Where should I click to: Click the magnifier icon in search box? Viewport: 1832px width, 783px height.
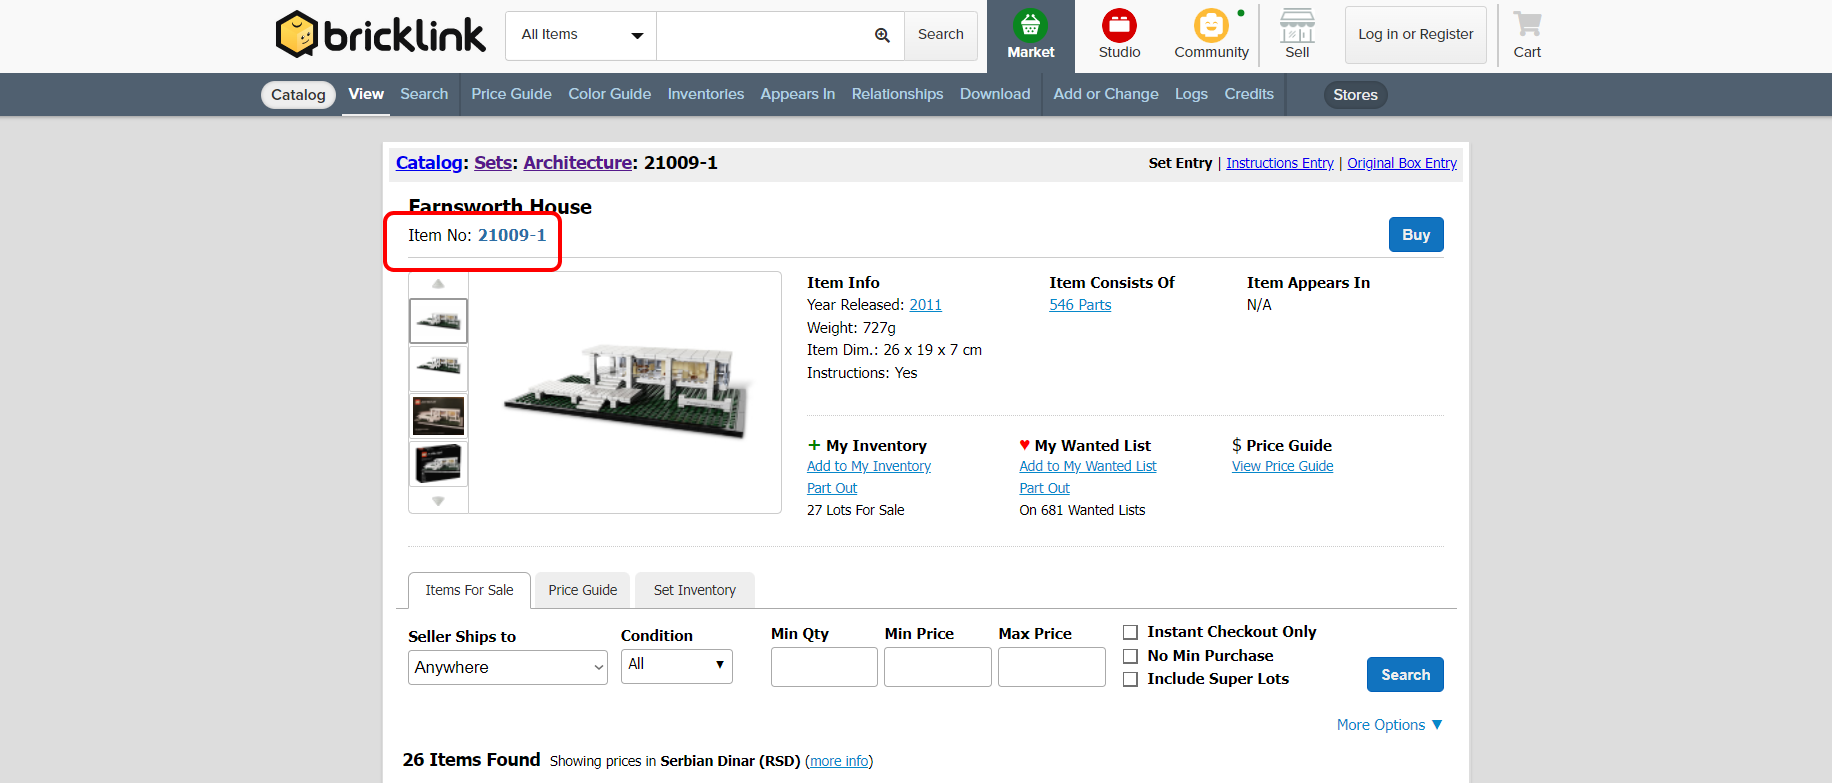(882, 35)
